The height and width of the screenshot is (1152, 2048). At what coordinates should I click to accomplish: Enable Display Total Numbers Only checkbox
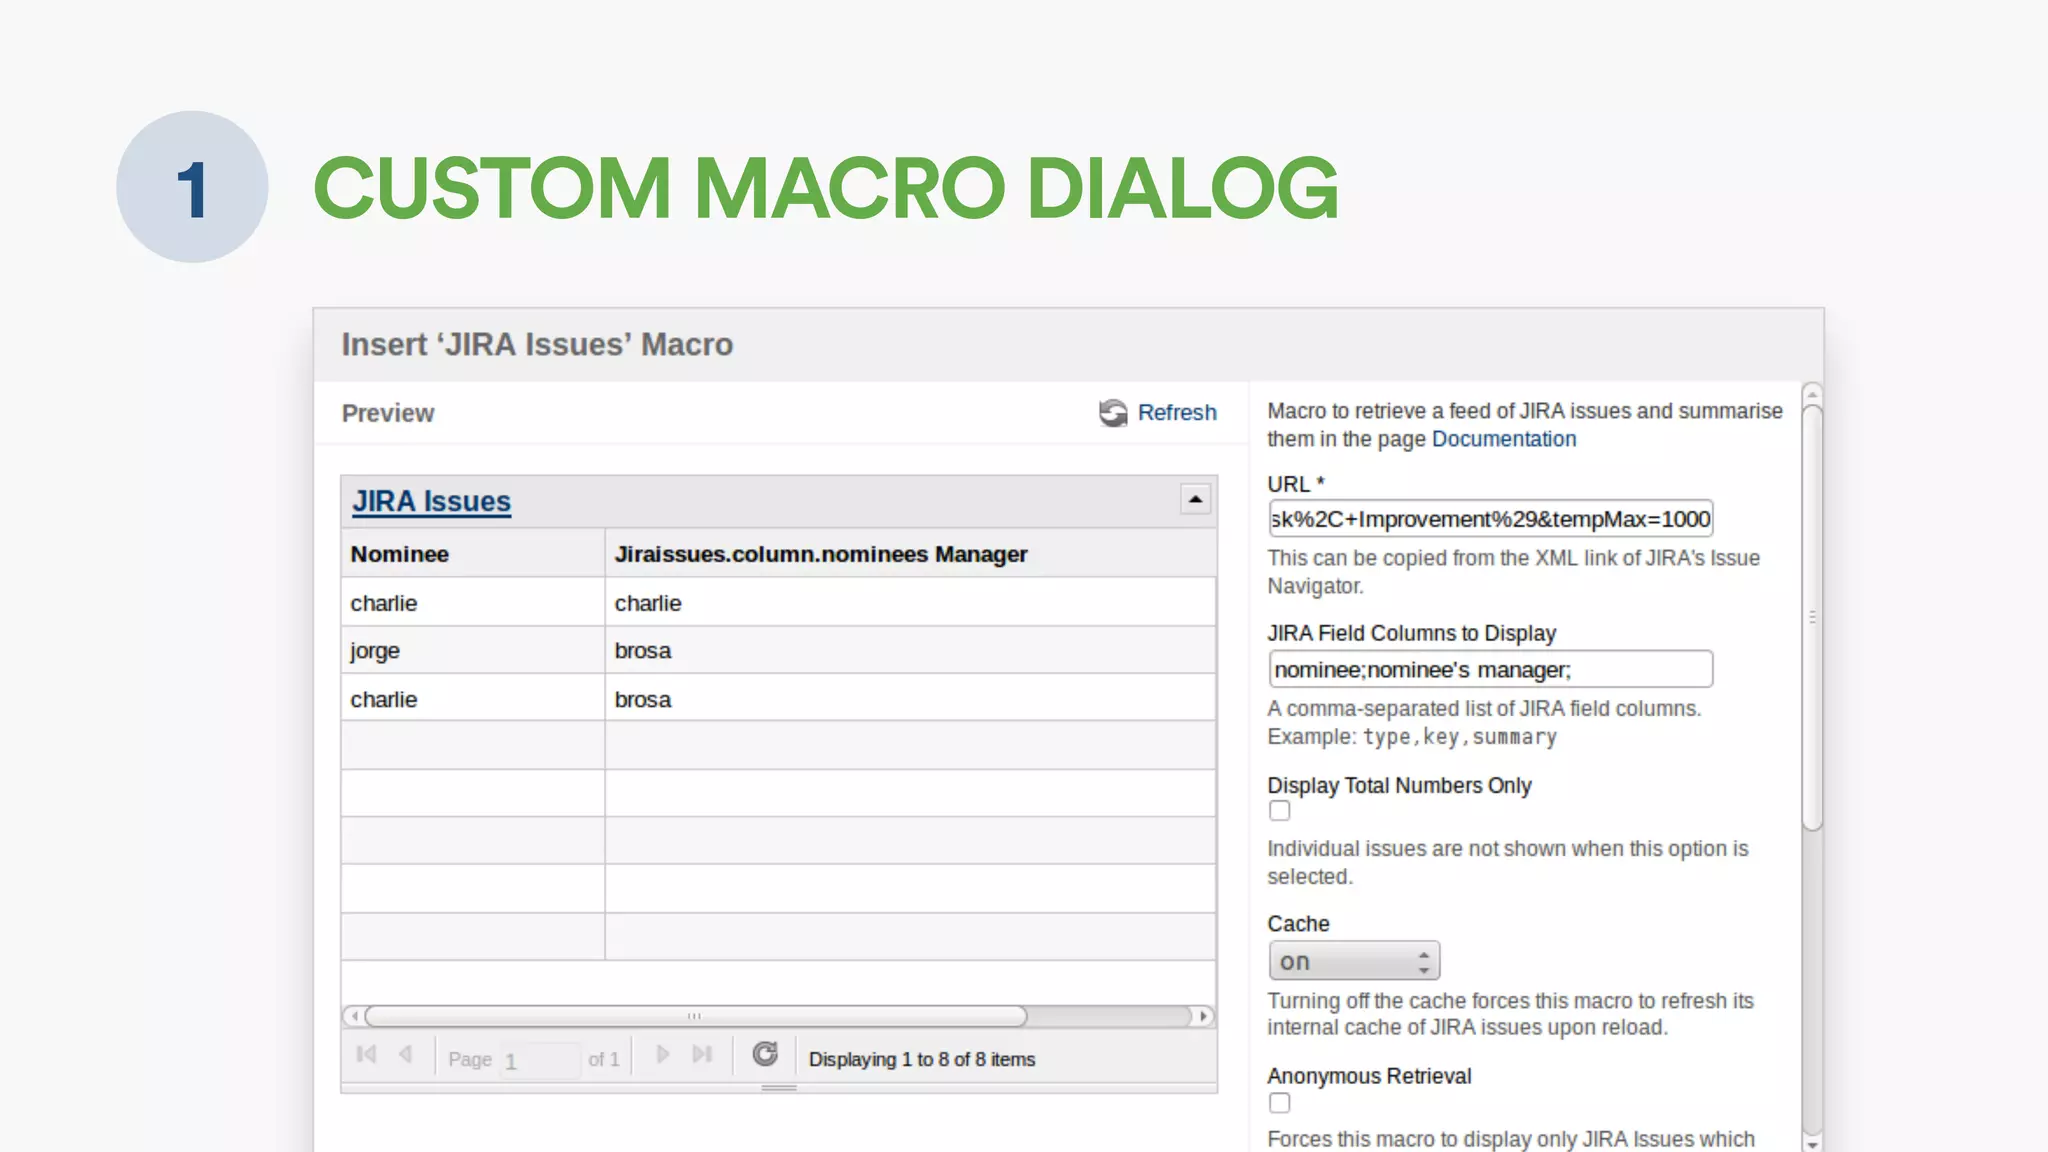pyautogui.click(x=1280, y=811)
